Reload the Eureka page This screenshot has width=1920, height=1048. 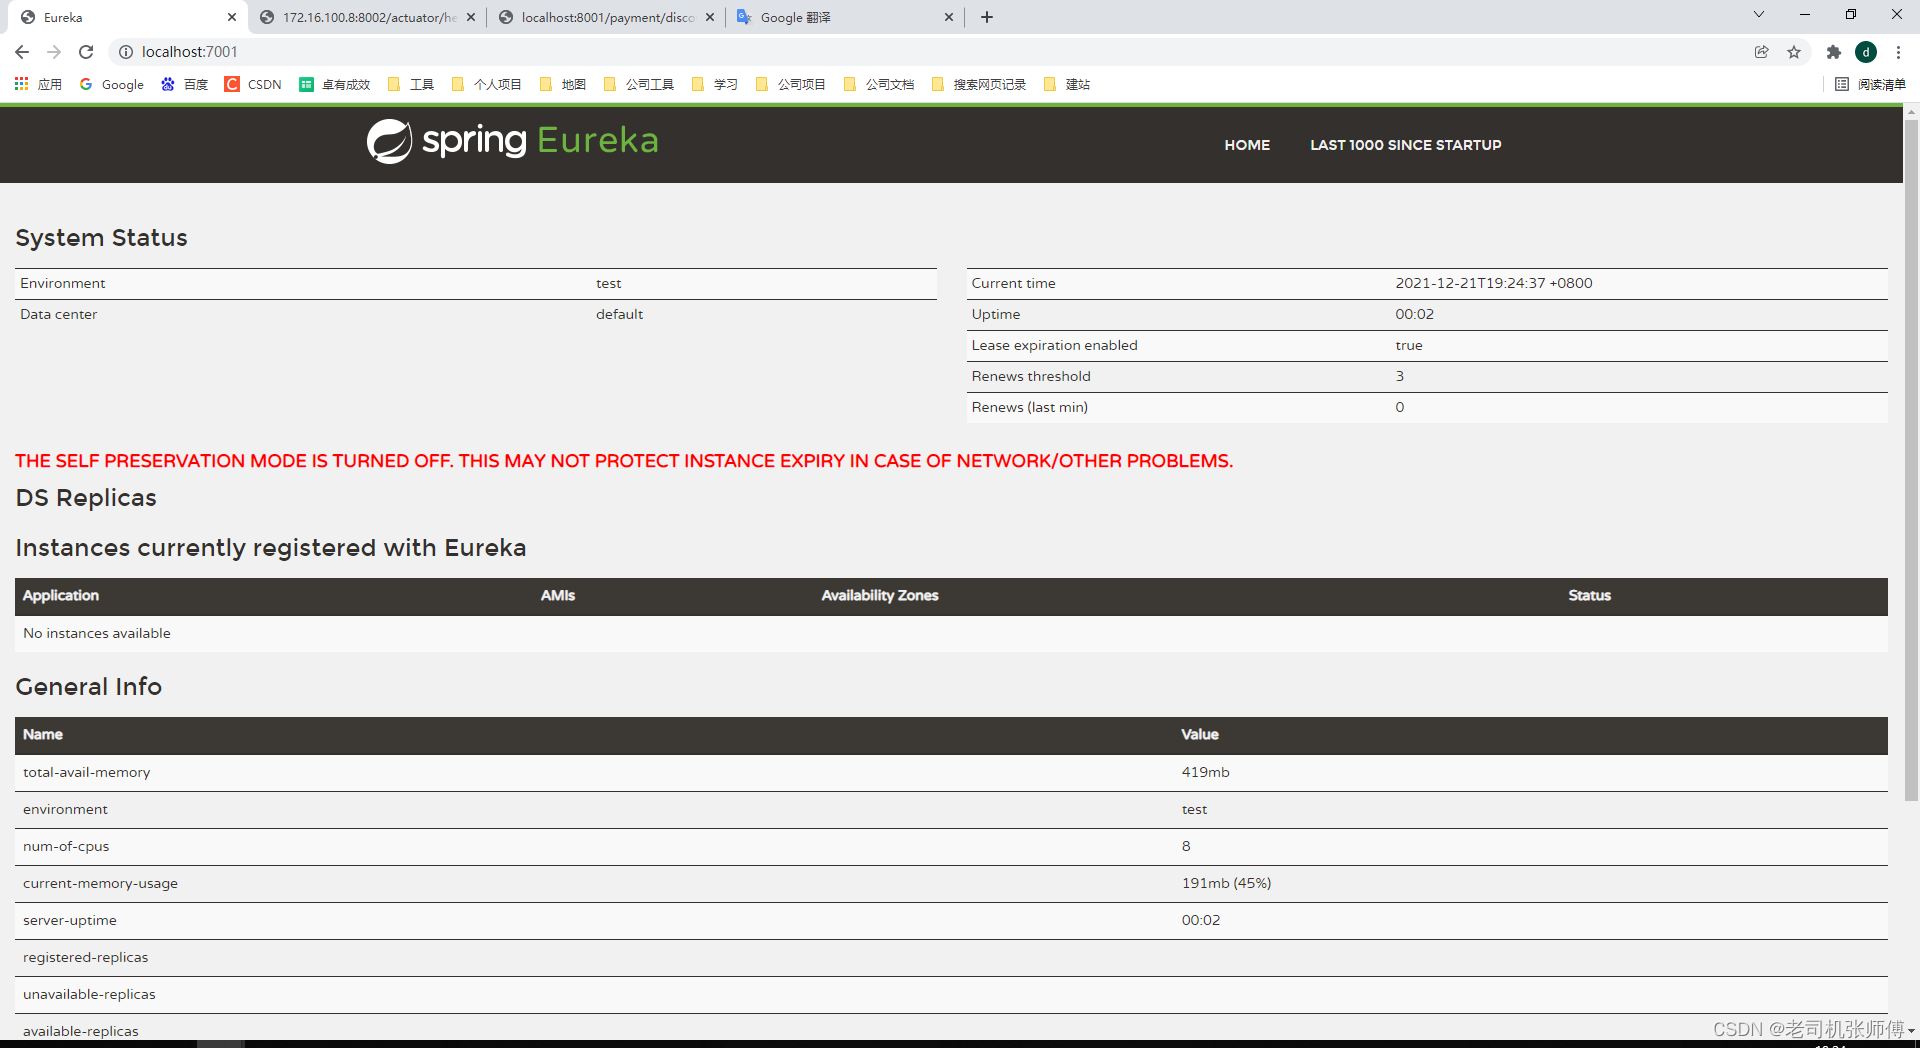(x=86, y=52)
